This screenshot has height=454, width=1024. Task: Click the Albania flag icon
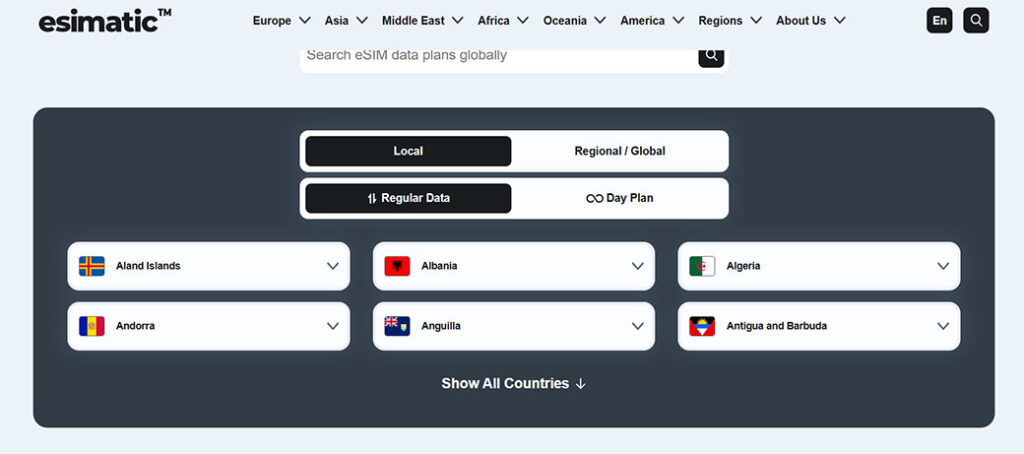click(397, 266)
